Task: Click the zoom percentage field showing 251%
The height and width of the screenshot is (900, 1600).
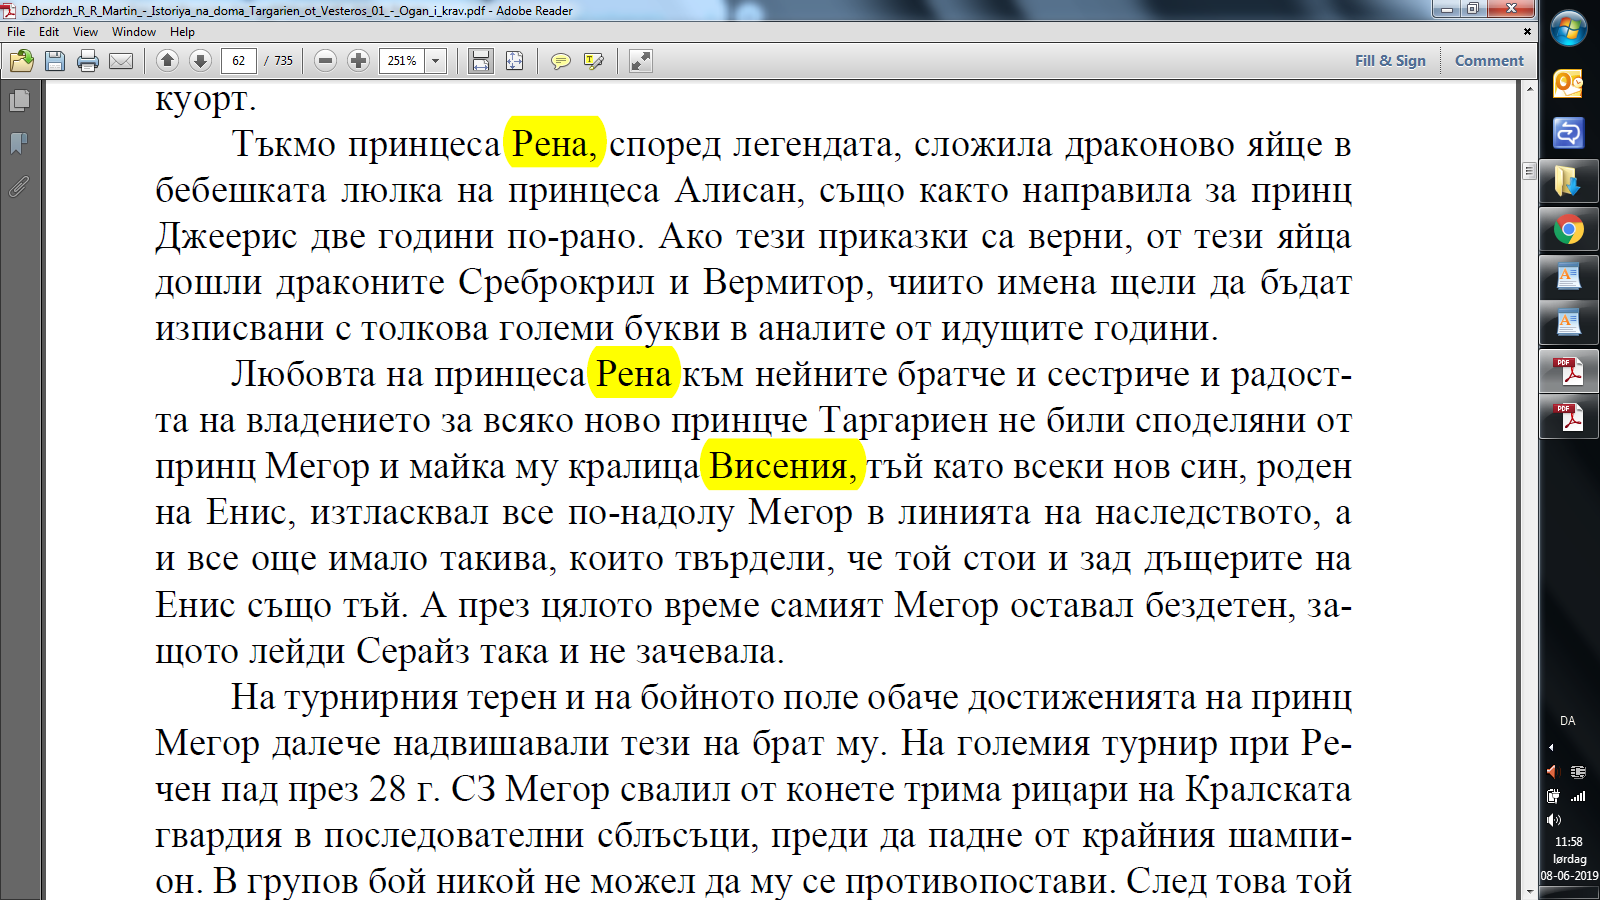Action: click(x=402, y=61)
